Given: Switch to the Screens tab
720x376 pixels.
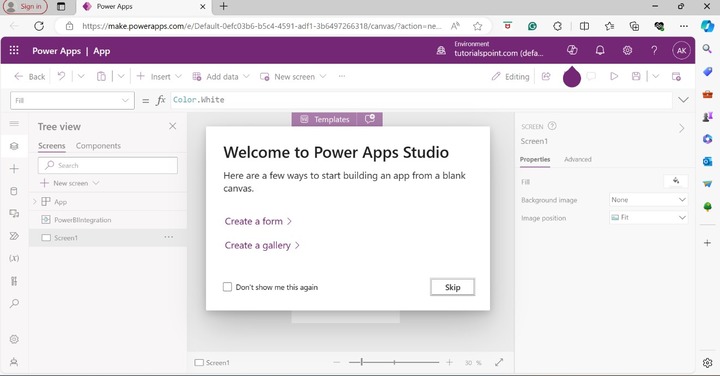Looking at the screenshot, I should pyautogui.click(x=51, y=146).
